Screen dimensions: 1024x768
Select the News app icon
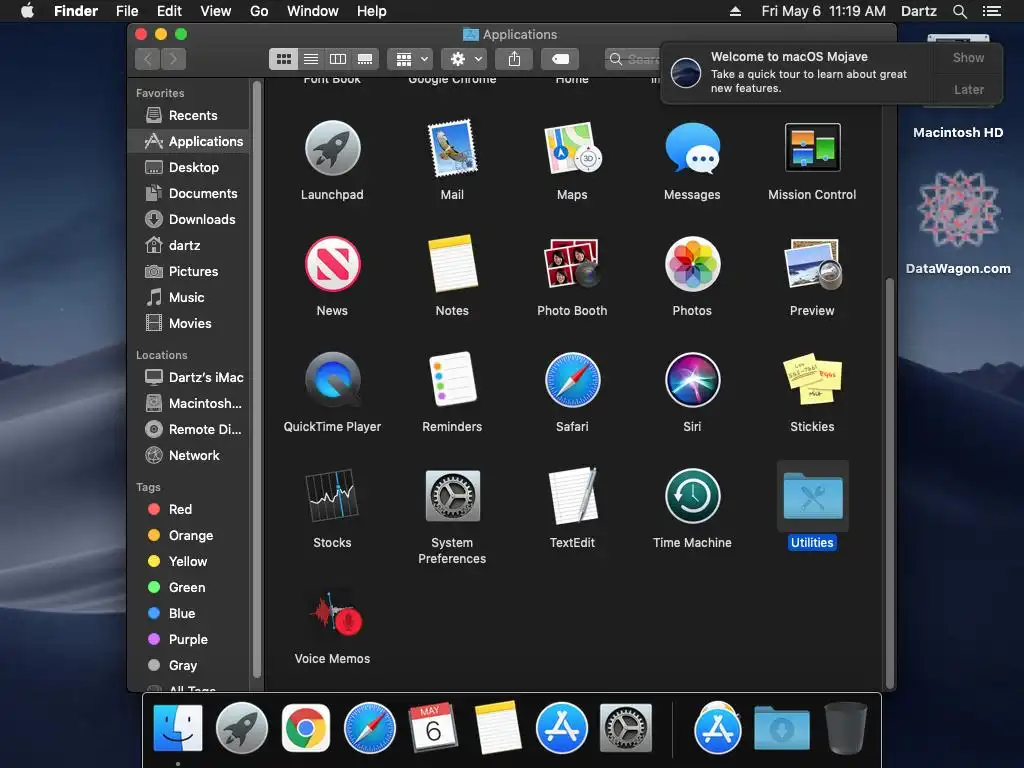click(332, 264)
